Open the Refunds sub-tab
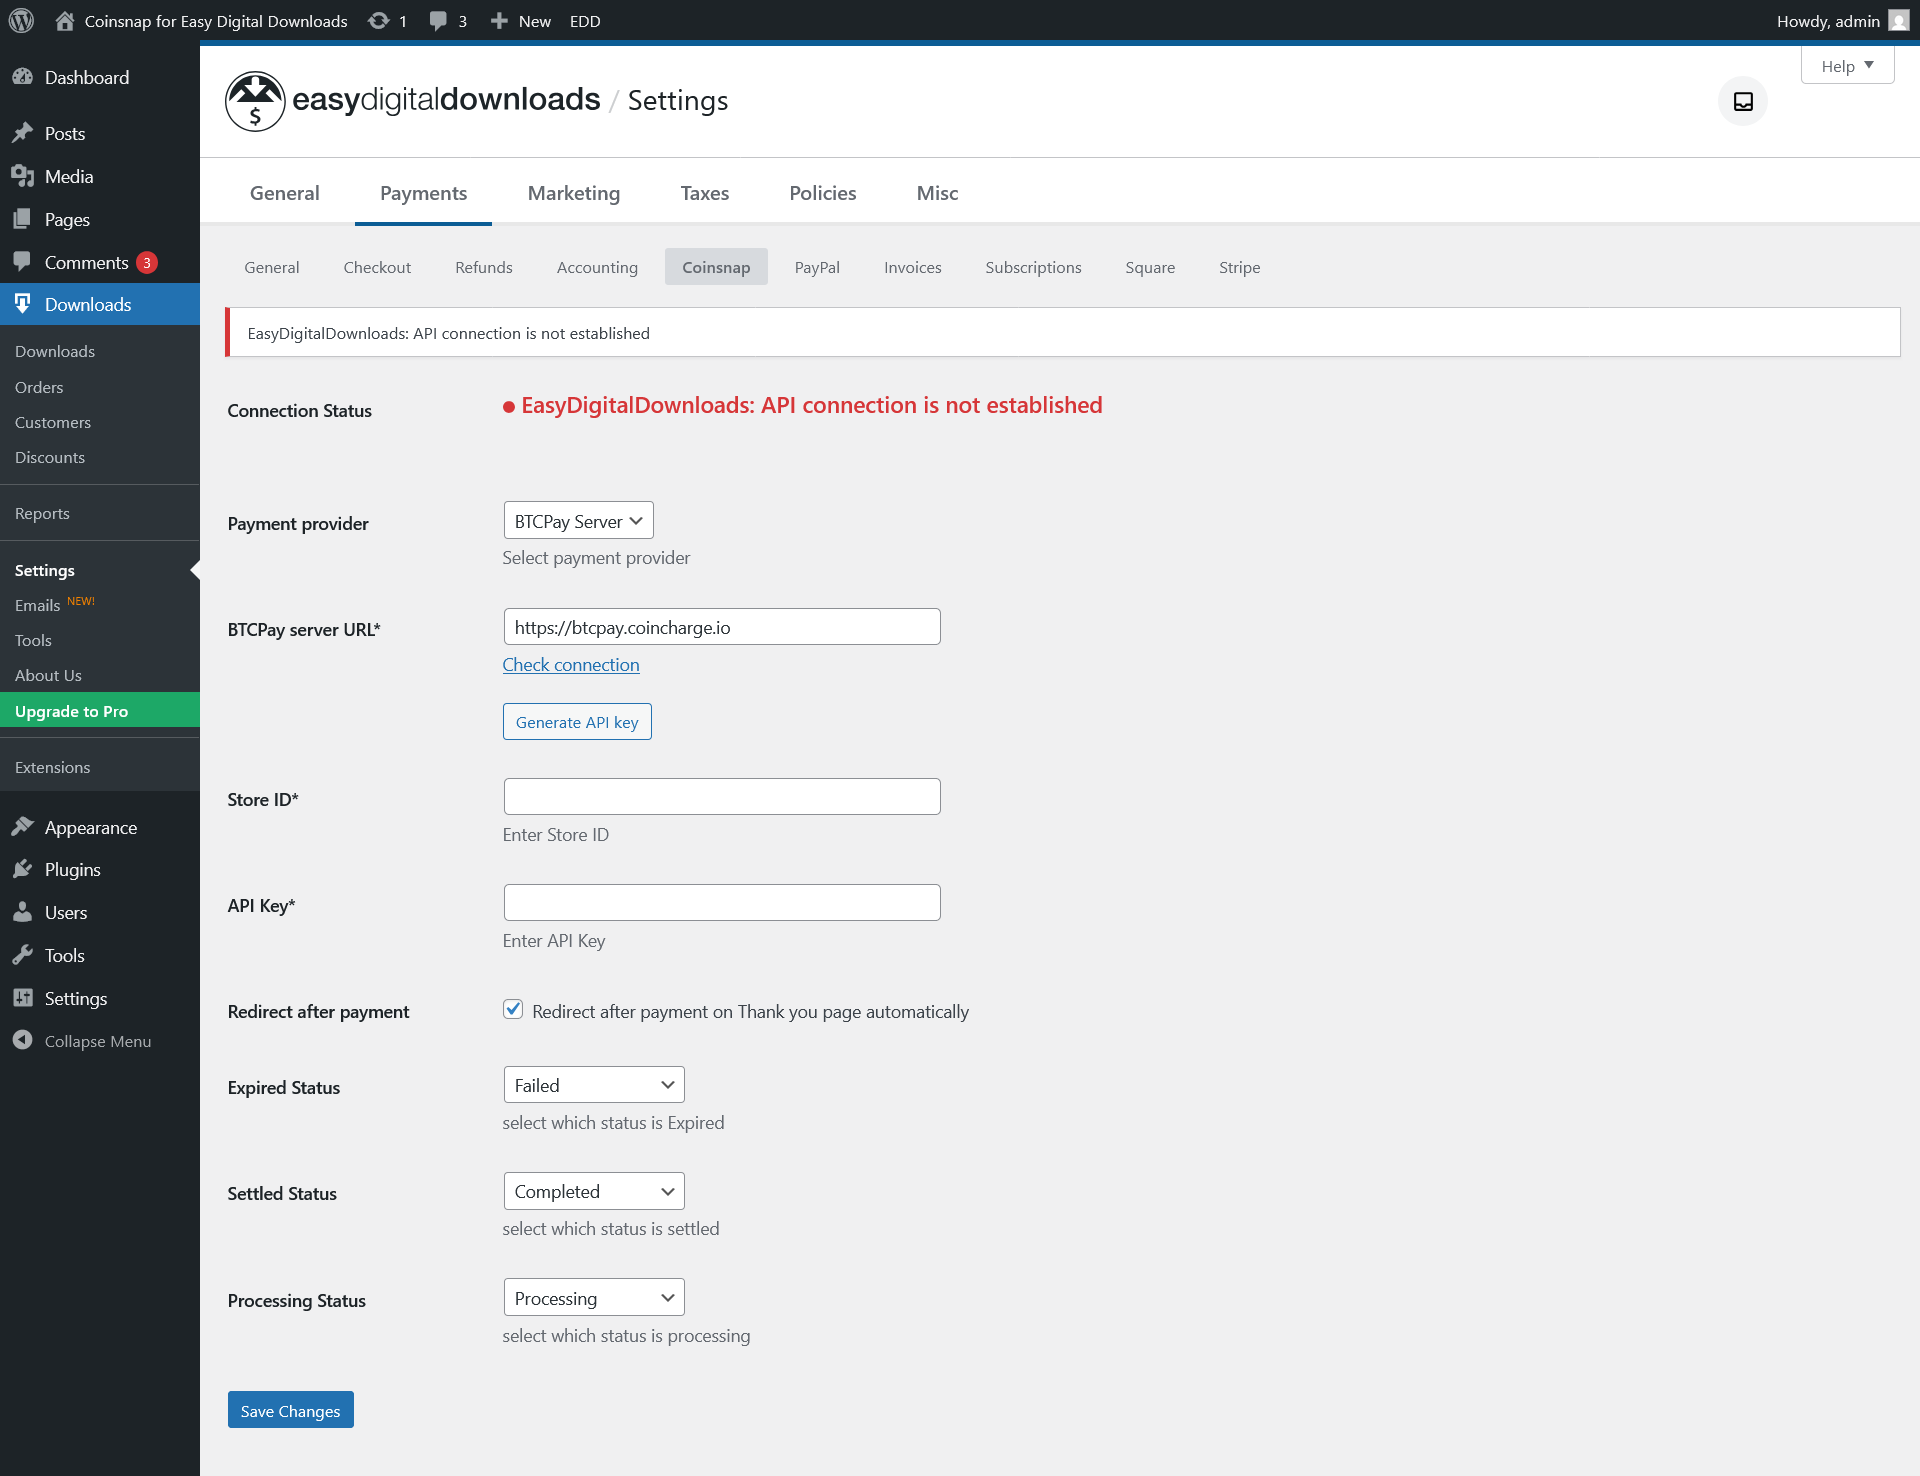This screenshot has width=1920, height=1476. tap(484, 267)
